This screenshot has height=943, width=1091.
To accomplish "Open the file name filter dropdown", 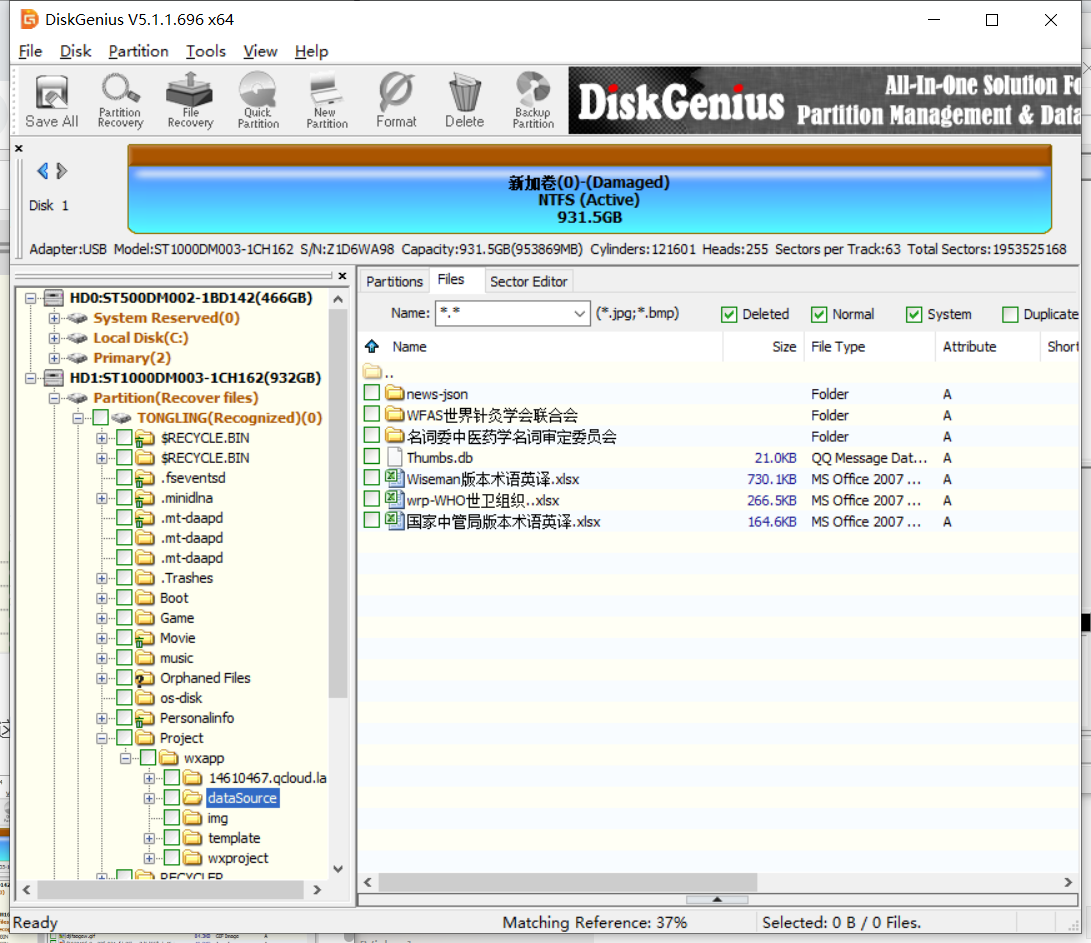I will pos(580,313).
